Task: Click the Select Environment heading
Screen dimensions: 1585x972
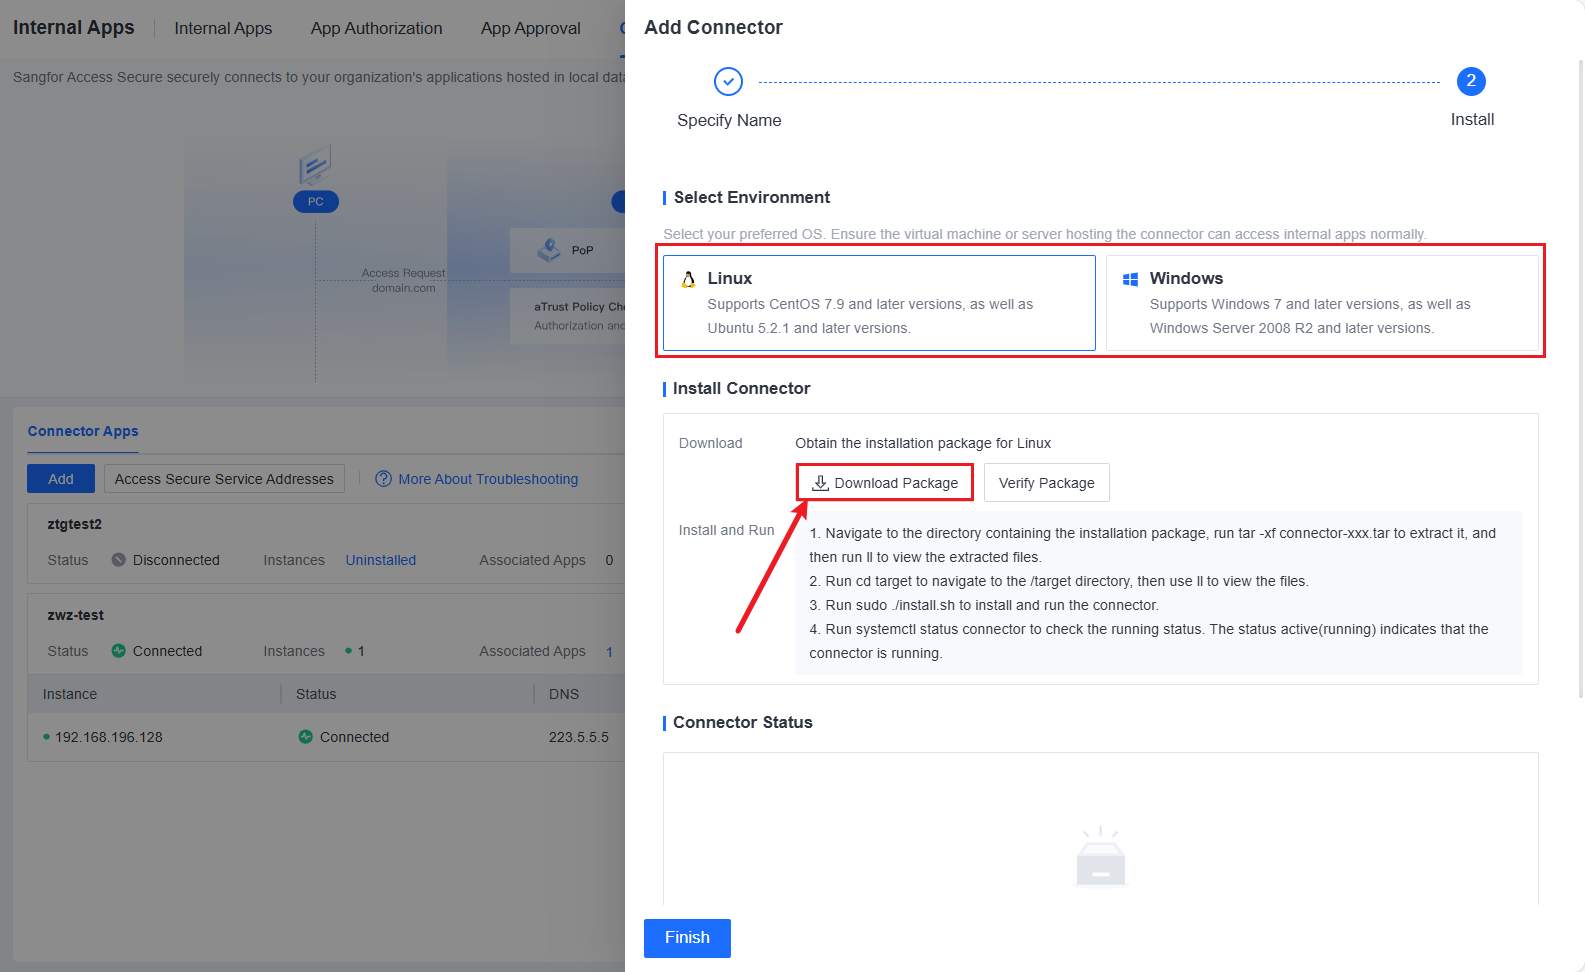Action: (x=752, y=197)
